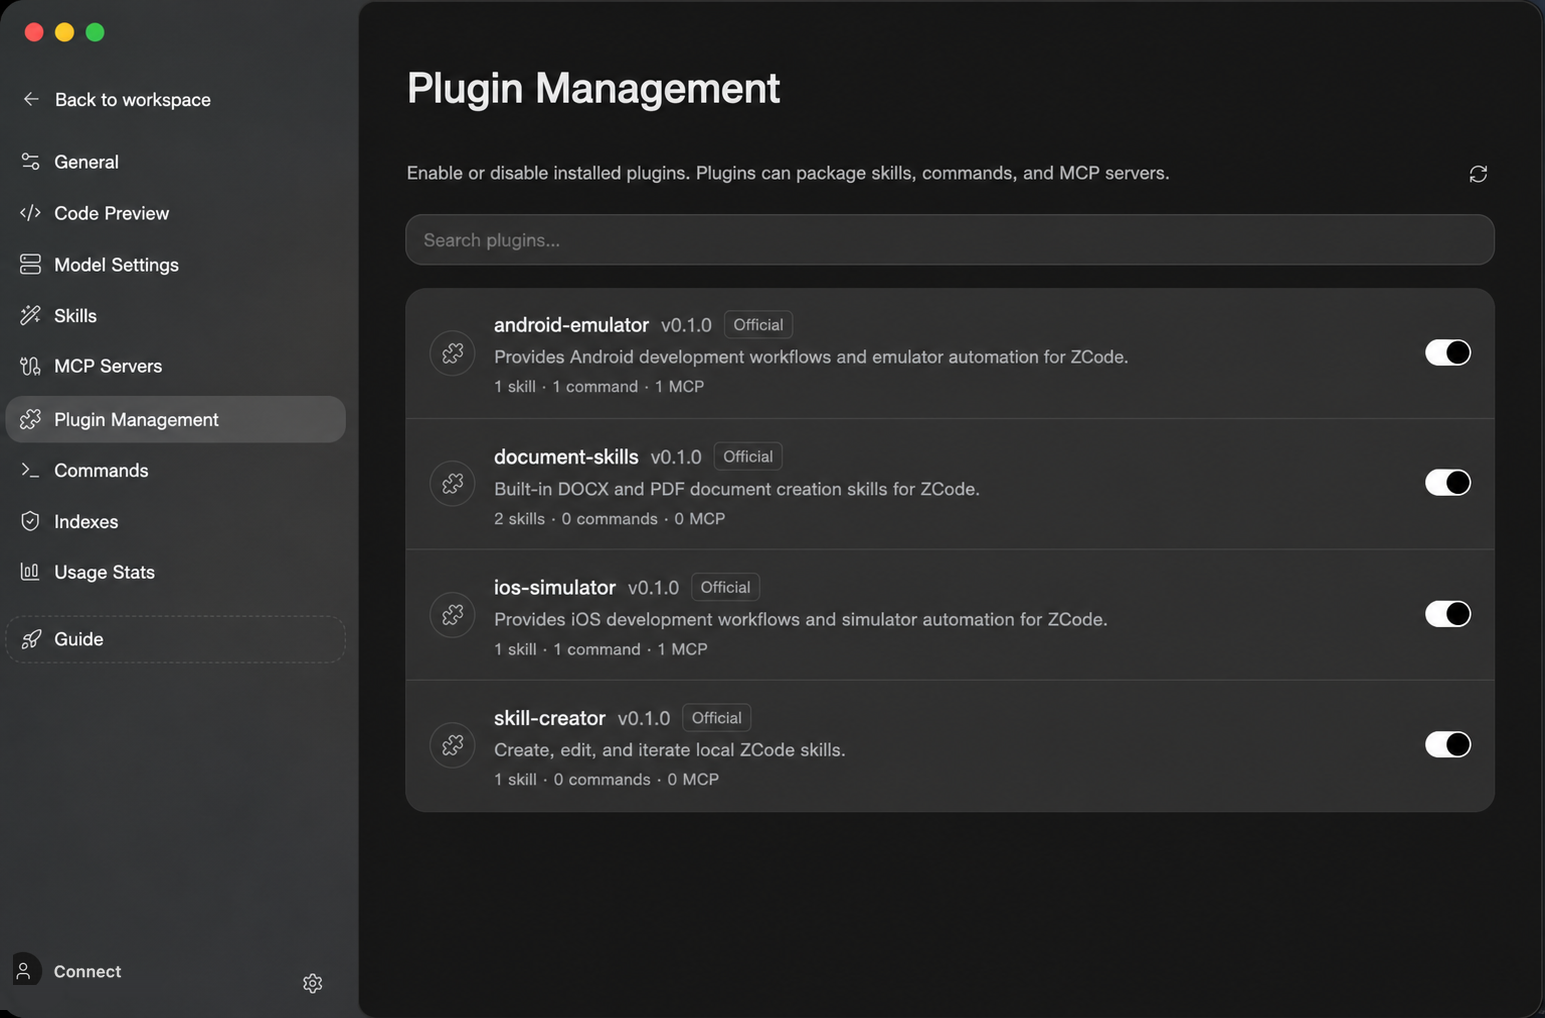This screenshot has width=1545, height=1018.
Task: Click the android-emulator plugin name
Action: (x=571, y=325)
